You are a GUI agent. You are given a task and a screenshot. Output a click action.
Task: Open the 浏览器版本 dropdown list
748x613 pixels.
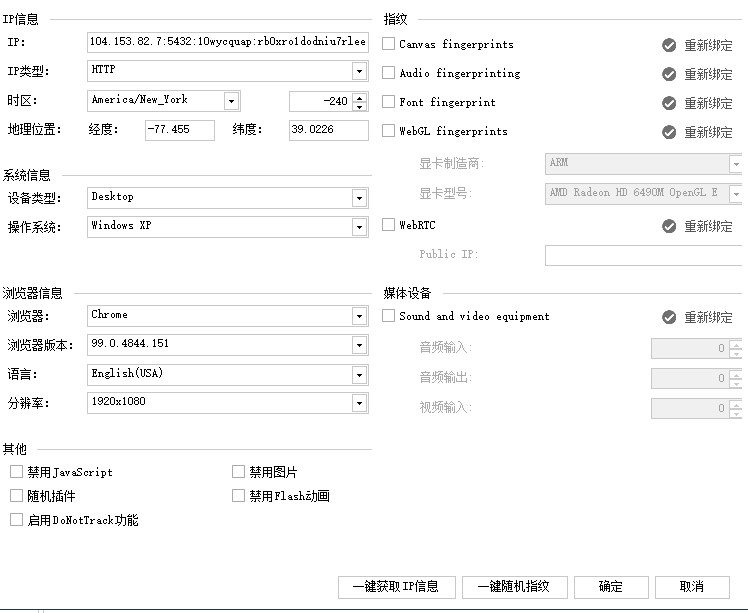click(x=359, y=345)
